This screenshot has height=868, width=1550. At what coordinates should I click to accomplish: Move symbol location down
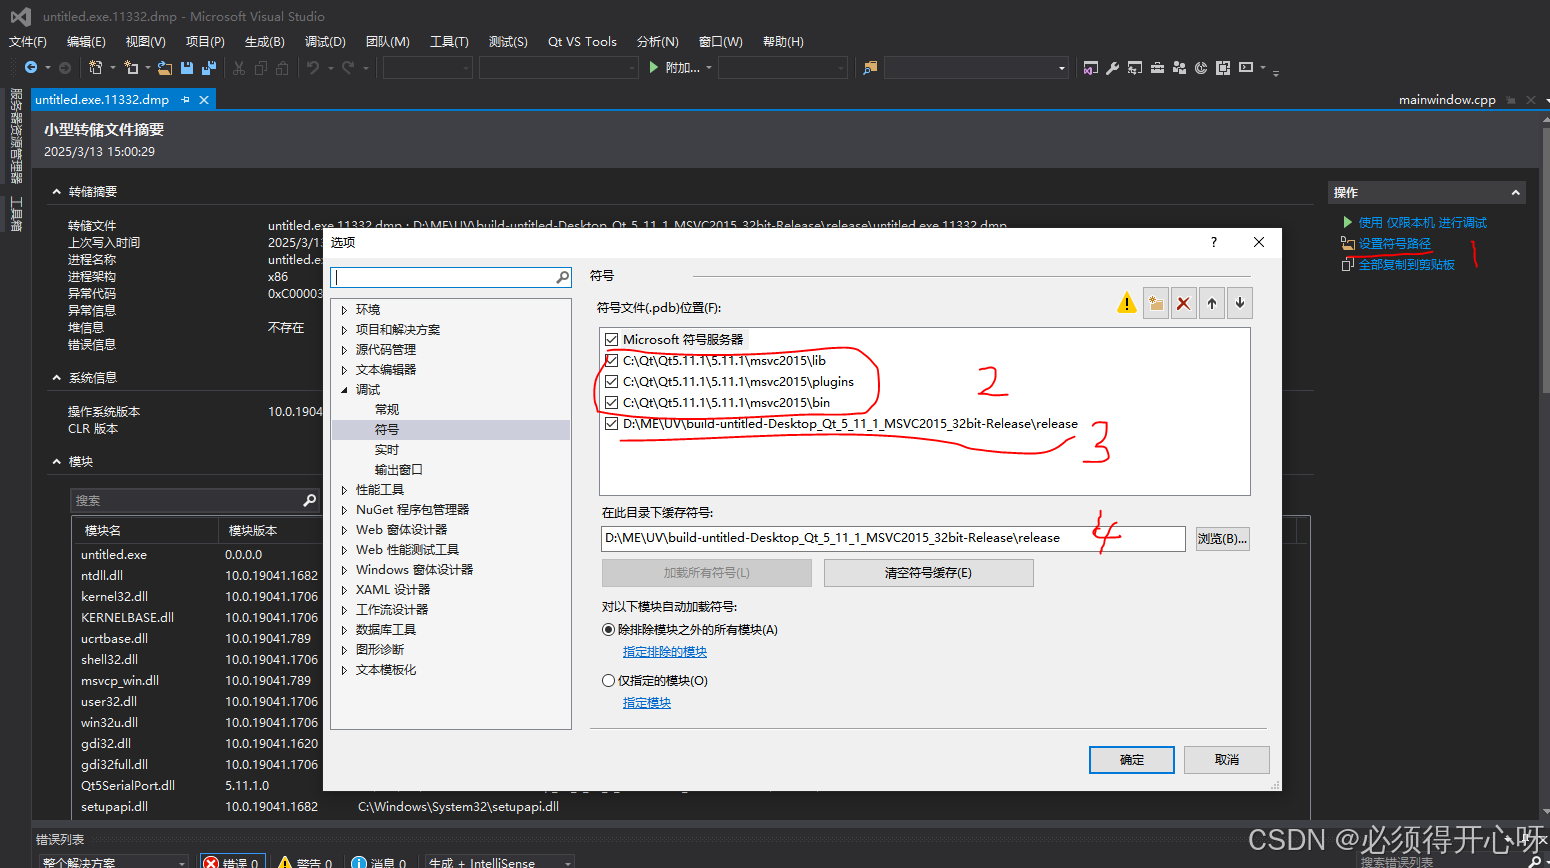pyautogui.click(x=1240, y=303)
